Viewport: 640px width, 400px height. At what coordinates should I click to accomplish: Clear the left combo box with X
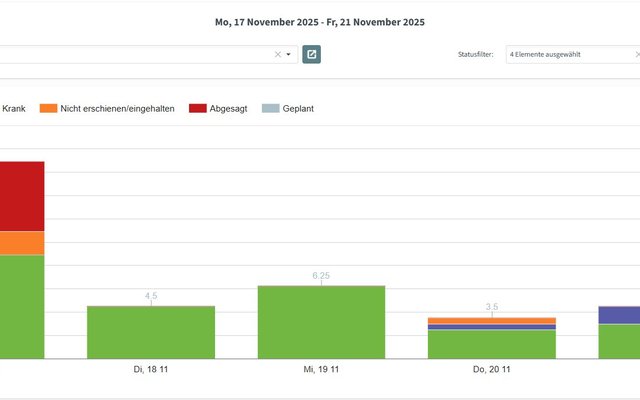pyautogui.click(x=278, y=54)
